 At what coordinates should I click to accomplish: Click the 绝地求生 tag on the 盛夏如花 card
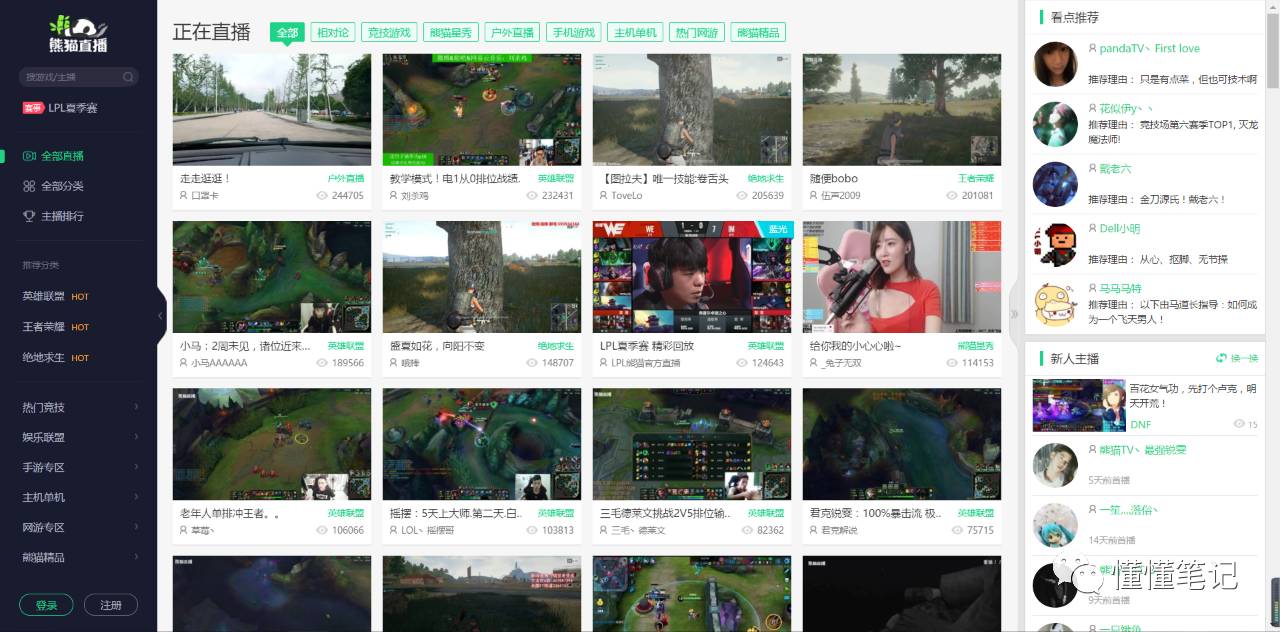pos(556,346)
